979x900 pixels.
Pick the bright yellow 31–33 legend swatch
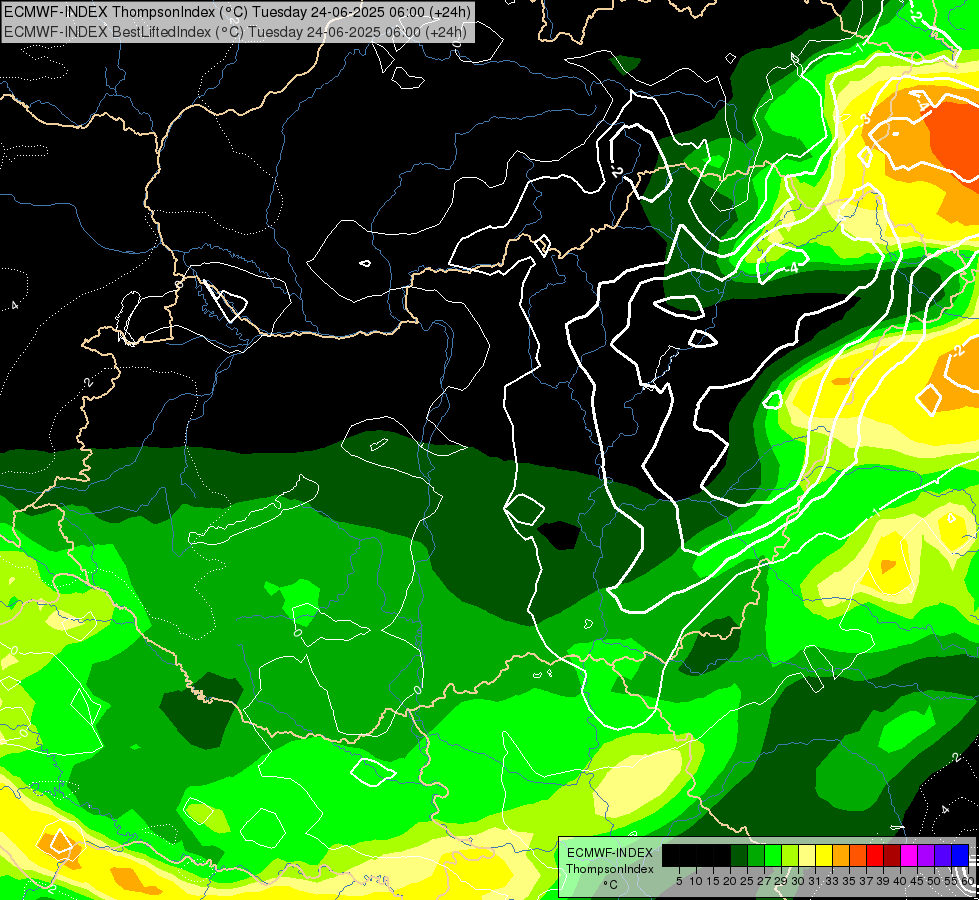point(824,855)
